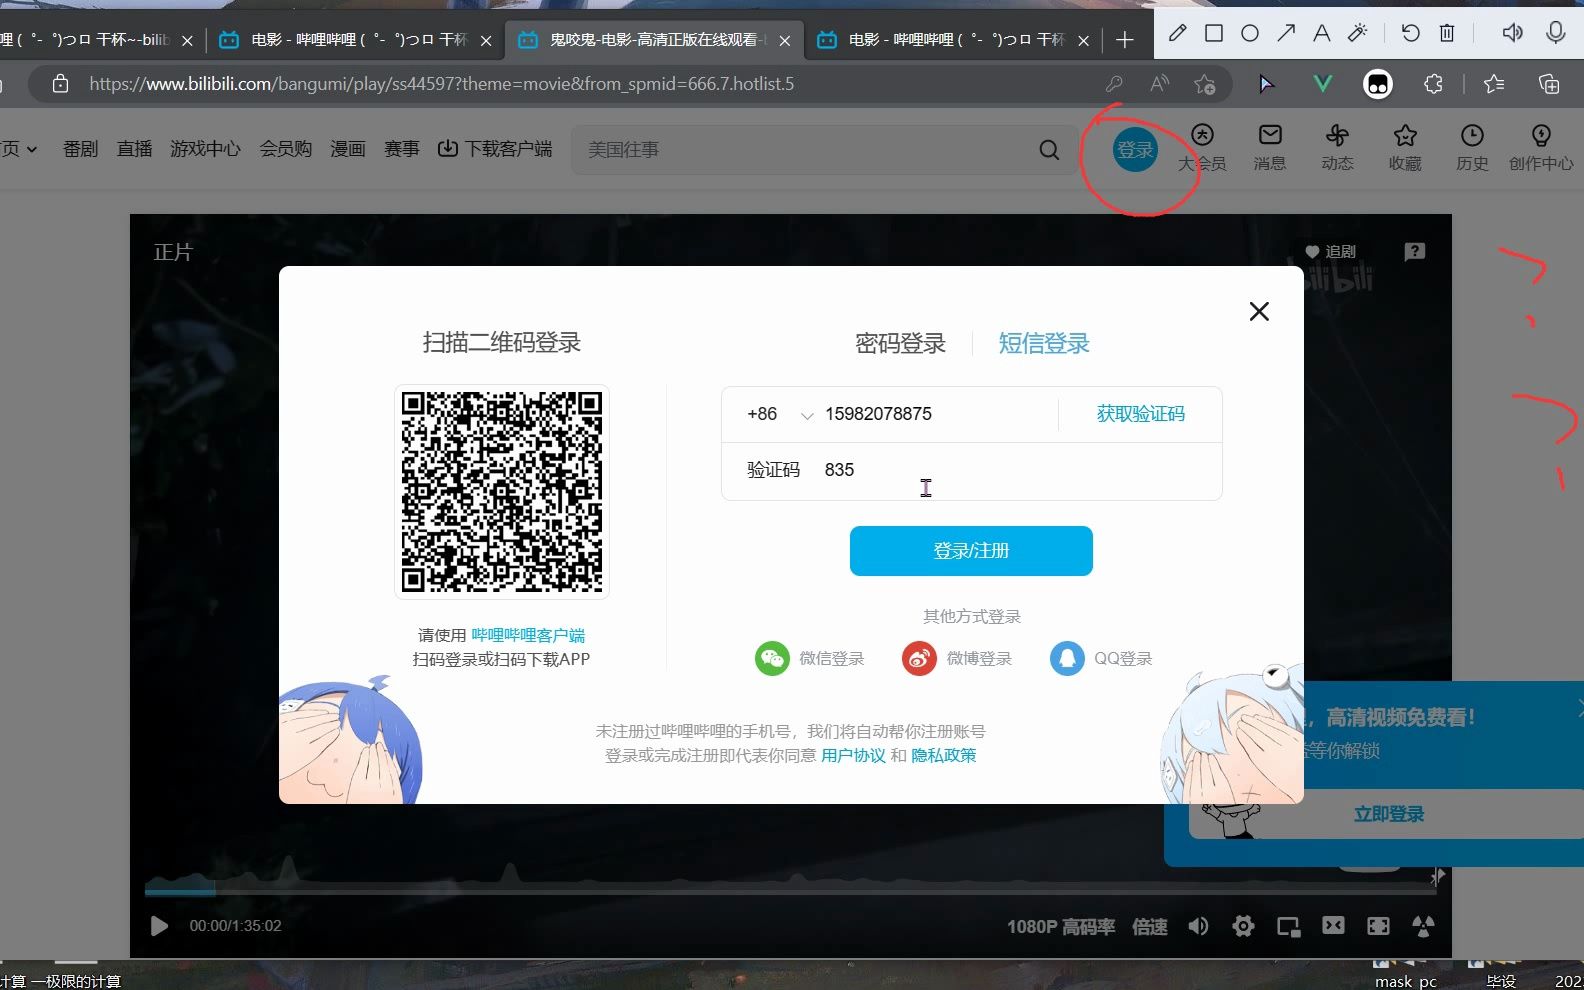The image size is (1584, 990).
Task: Select the text annotation tool
Action: pos(1322,33)
